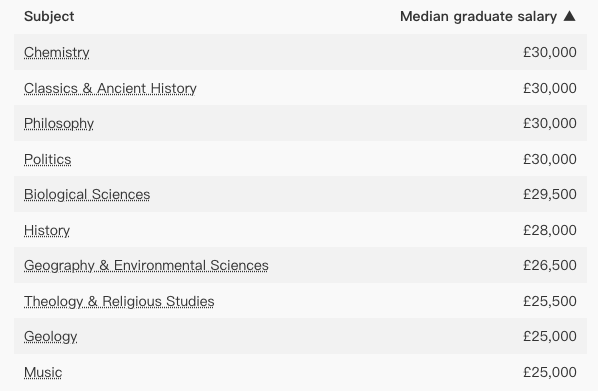Image resolution: width=598 pixels, height=391 pixels.
Task: Select the Geology subject link
Action: [50, 336]
